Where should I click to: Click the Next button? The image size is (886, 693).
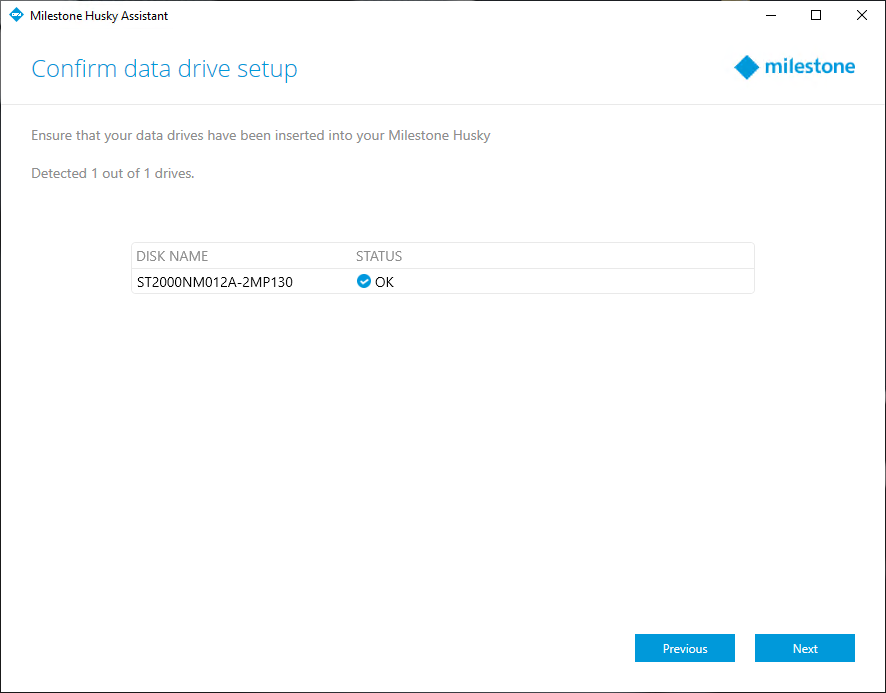point(804,648)
